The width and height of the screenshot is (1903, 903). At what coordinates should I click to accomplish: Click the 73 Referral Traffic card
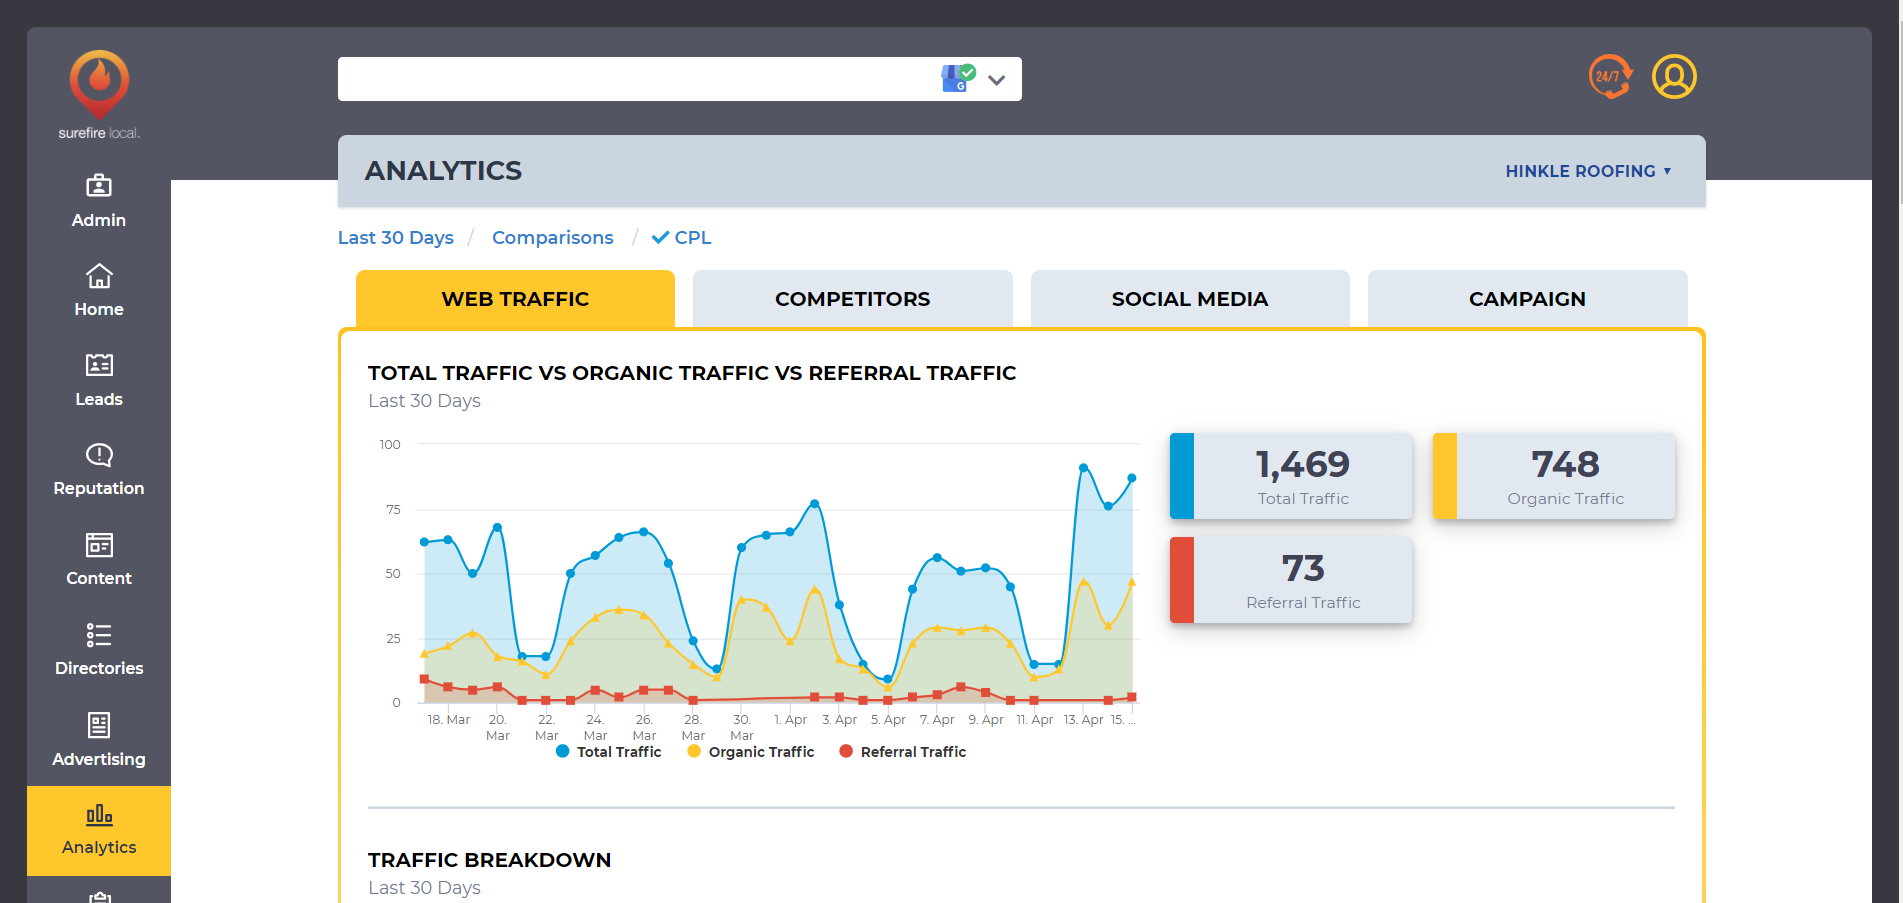click(1291, 580)
